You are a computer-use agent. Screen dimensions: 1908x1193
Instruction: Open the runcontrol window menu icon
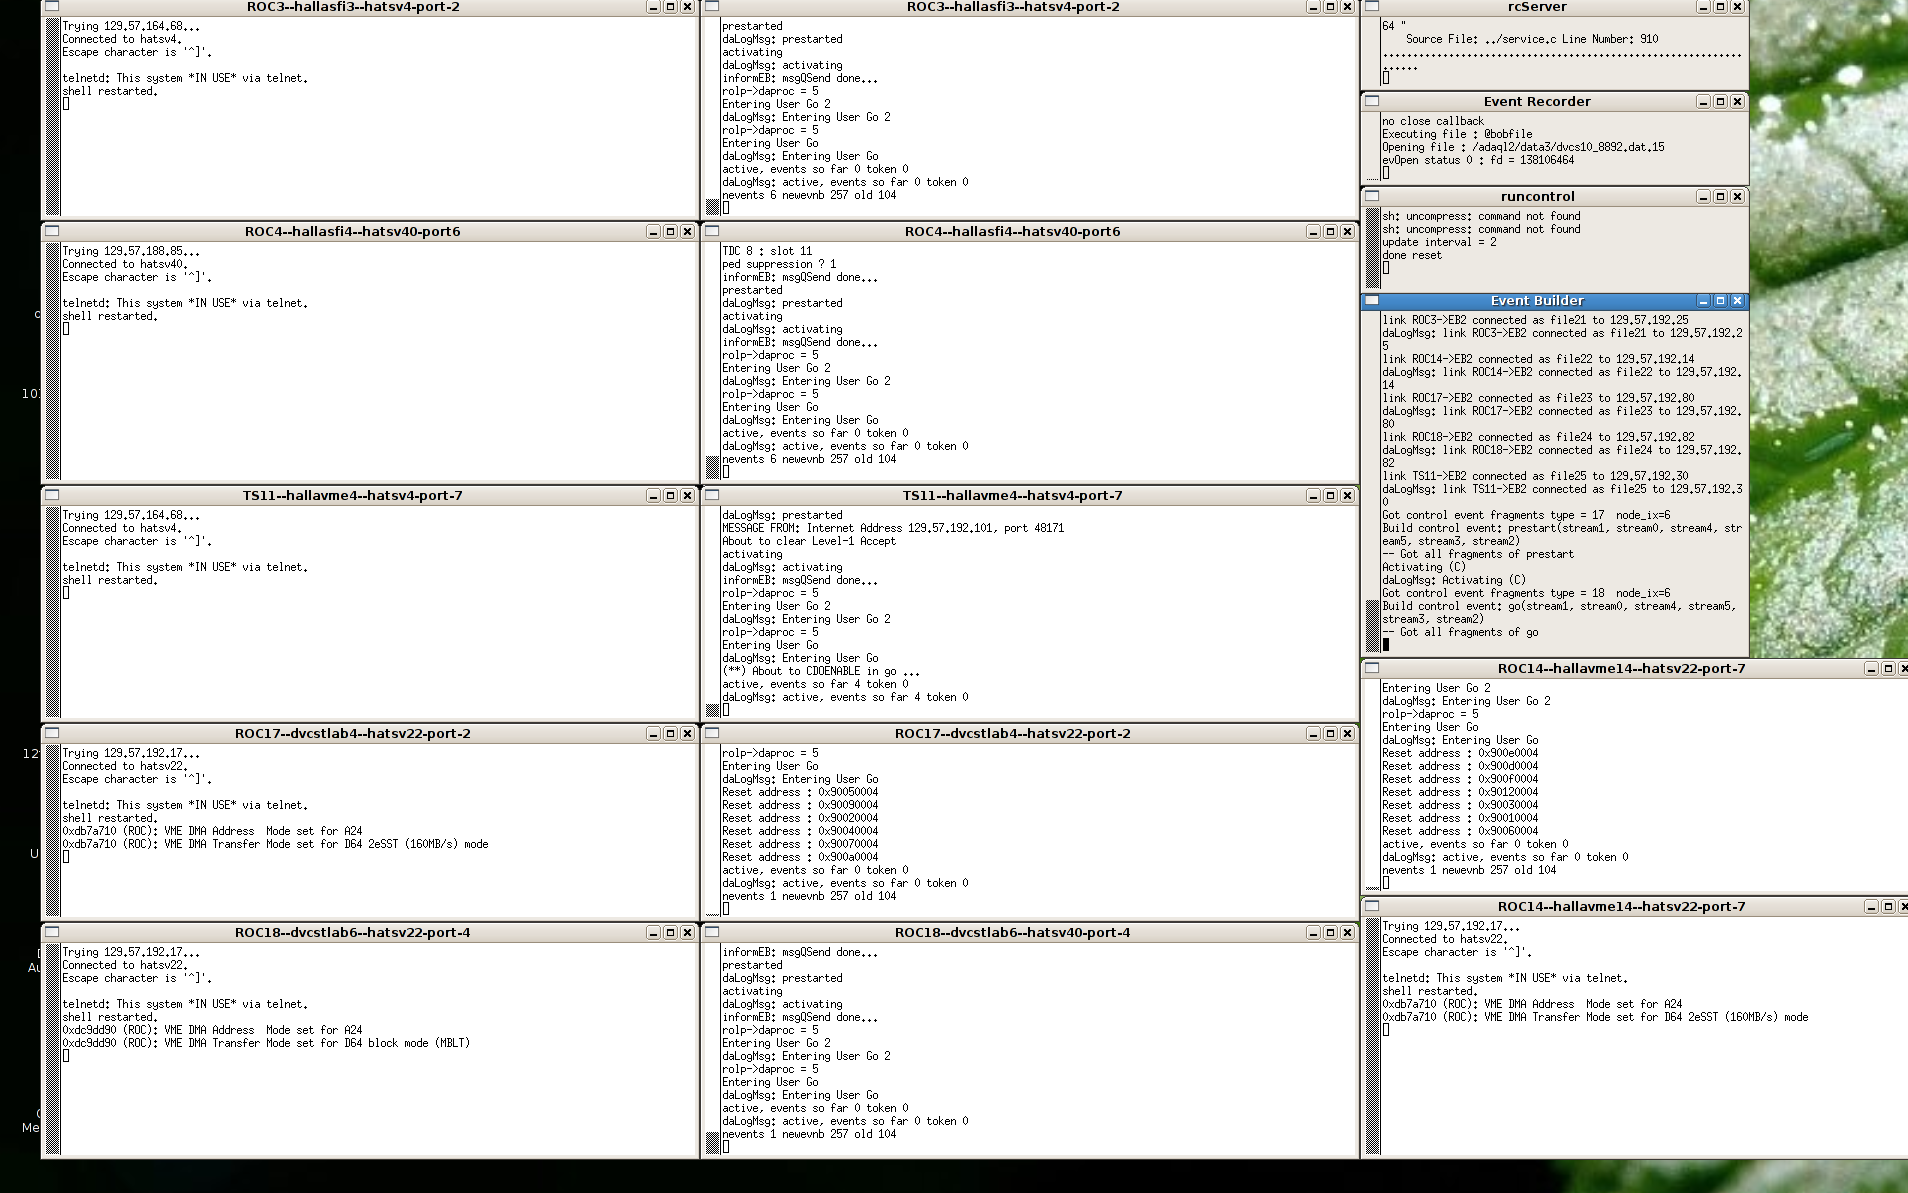pyautogui.click(x=1372, y=196)
